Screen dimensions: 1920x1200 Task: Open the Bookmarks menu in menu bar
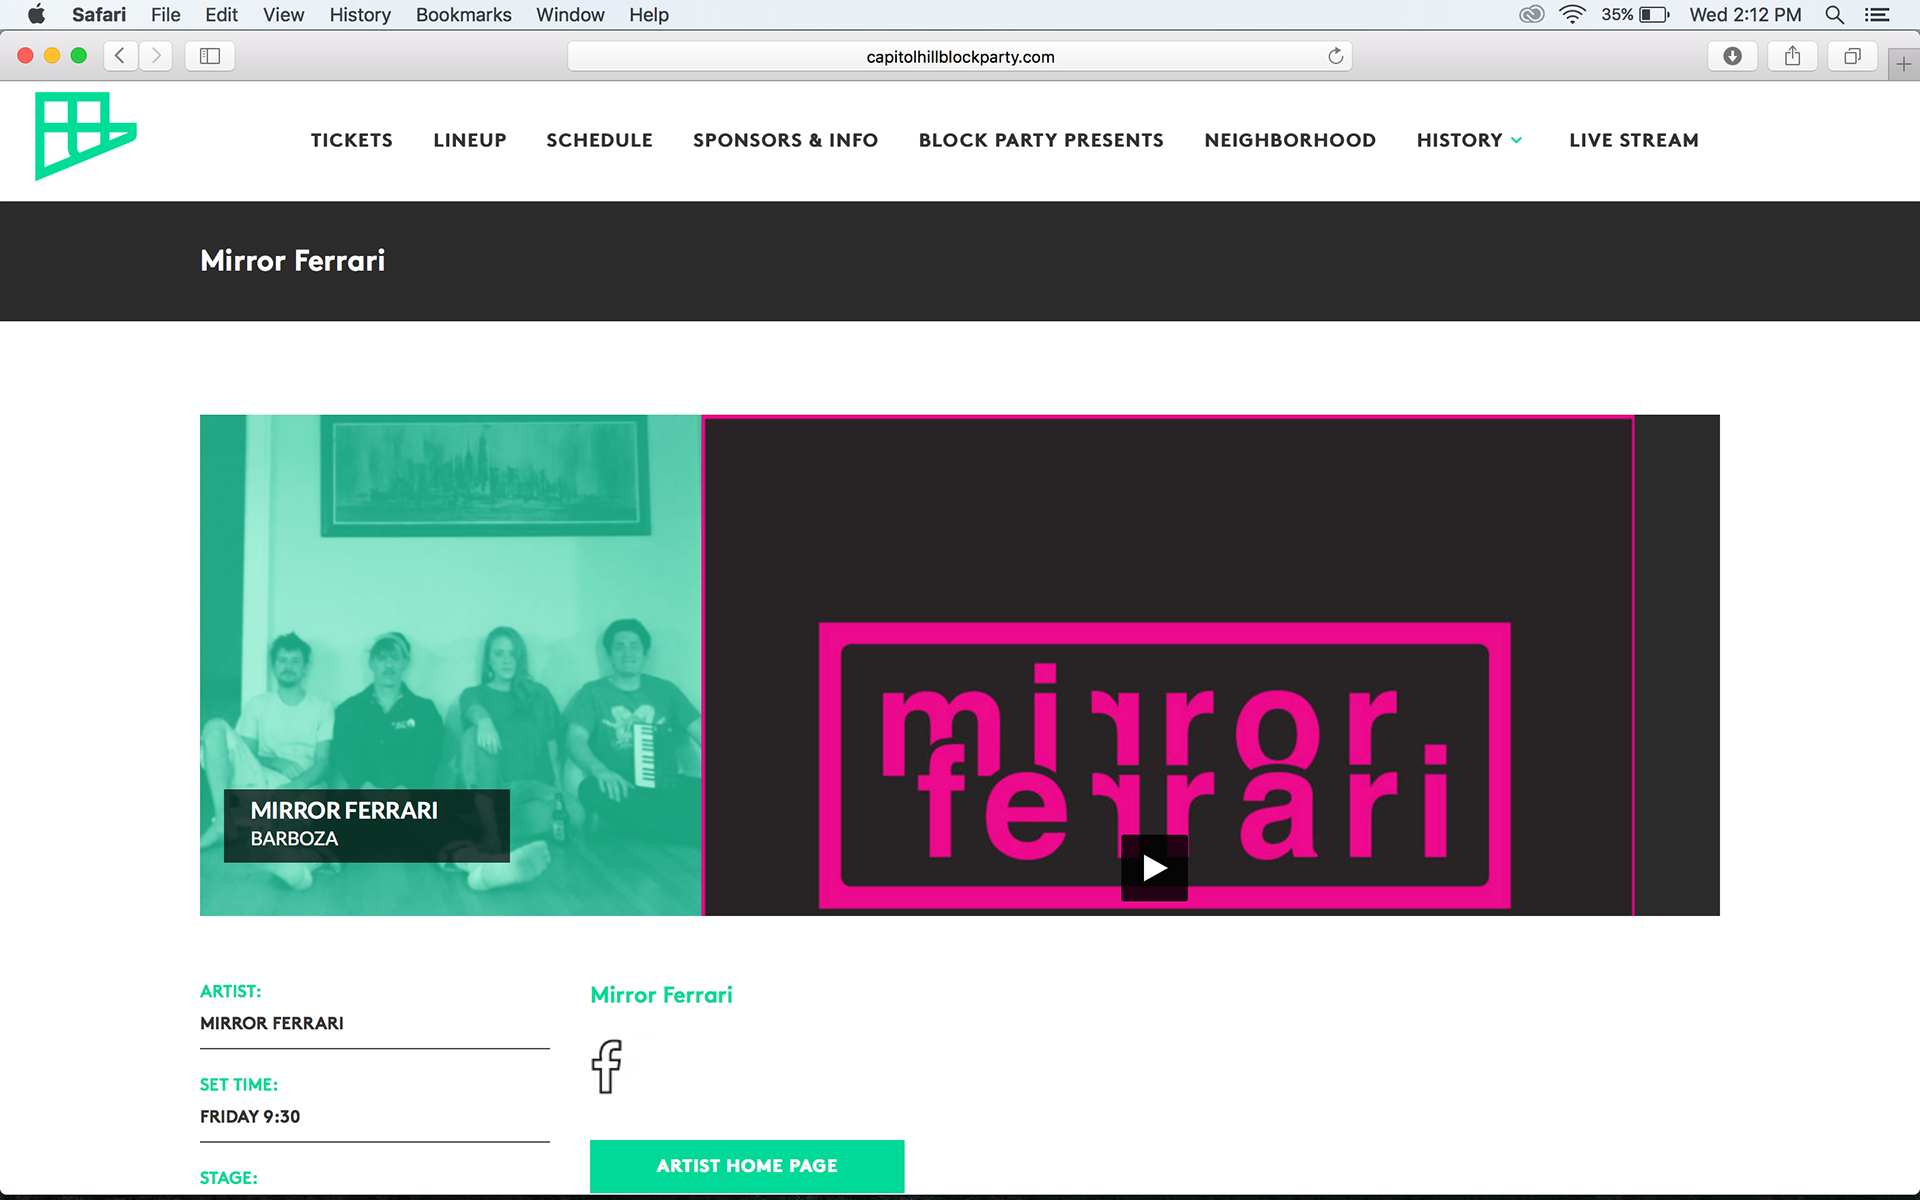point(463,15)
